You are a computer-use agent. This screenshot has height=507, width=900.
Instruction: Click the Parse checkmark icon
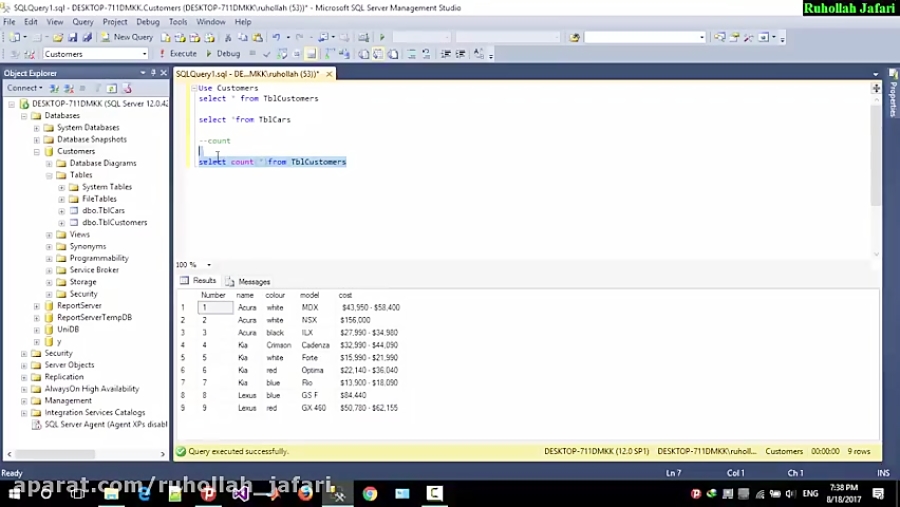click(x=266, y=54)
